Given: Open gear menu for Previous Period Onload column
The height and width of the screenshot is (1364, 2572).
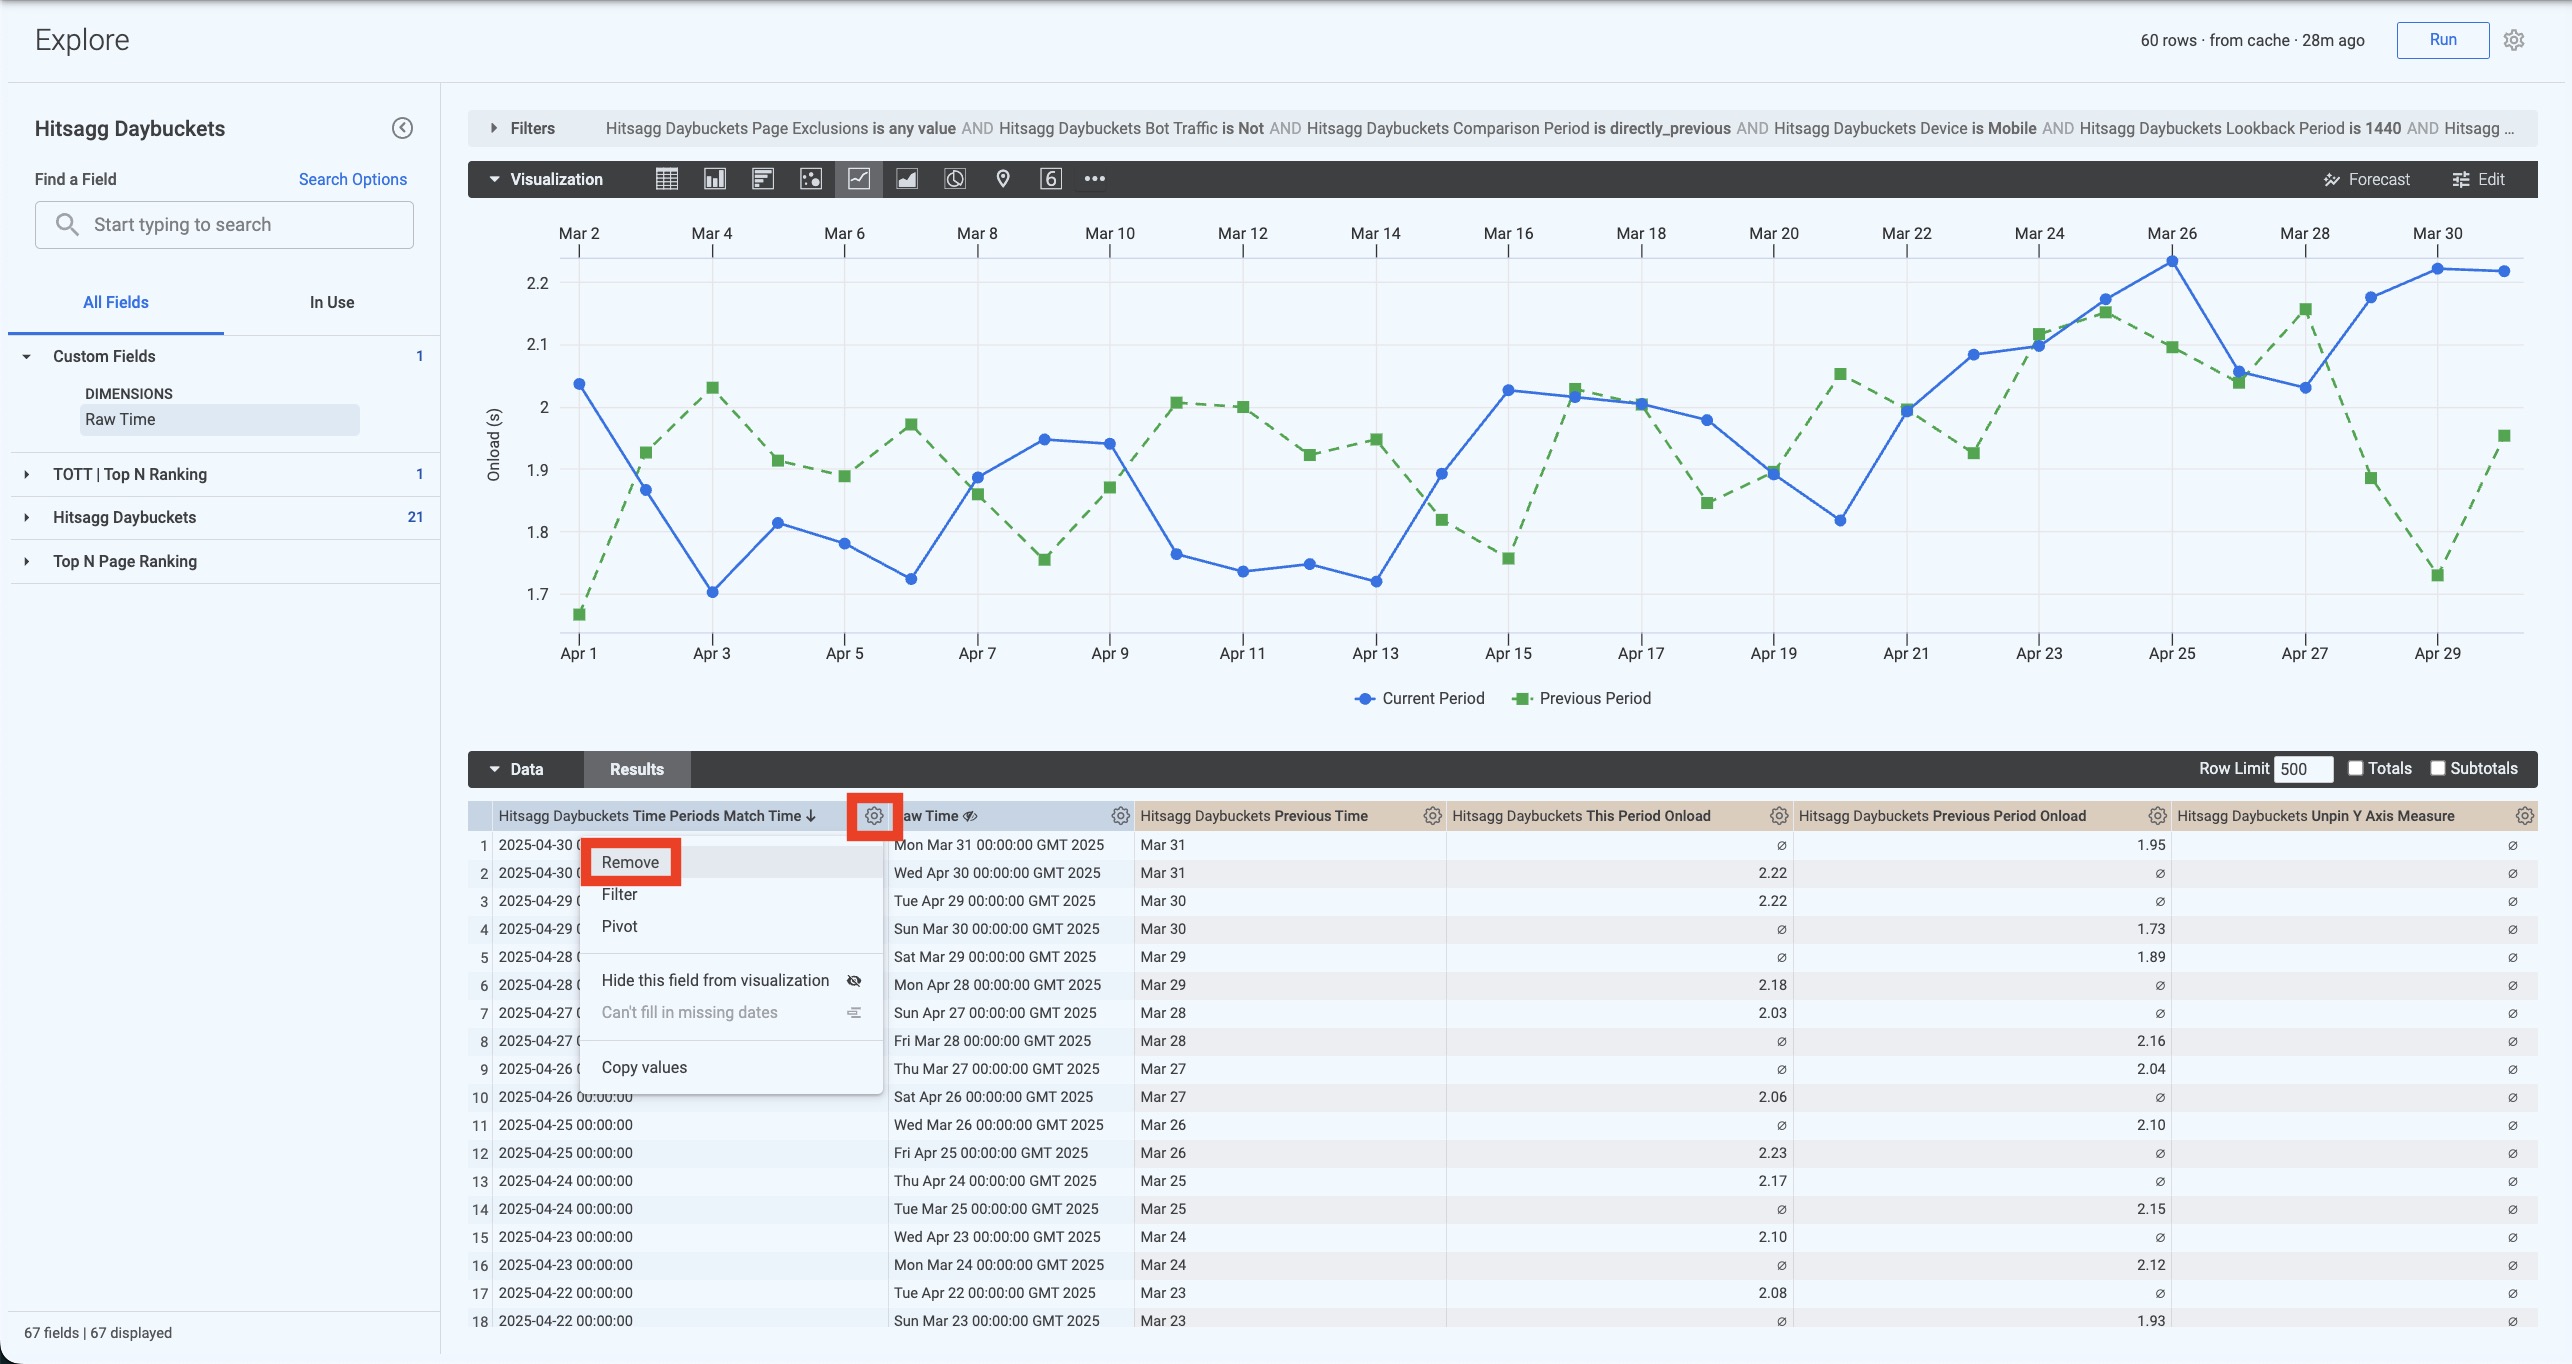Looking at the screenshot, I should point(2157,816).
